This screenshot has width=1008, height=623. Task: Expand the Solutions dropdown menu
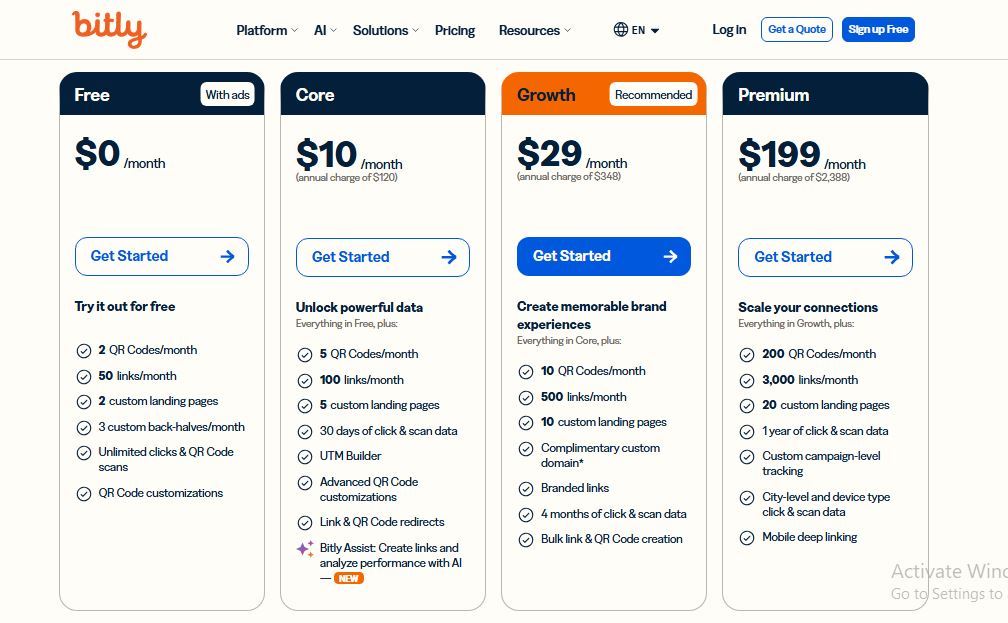[386, 30]
